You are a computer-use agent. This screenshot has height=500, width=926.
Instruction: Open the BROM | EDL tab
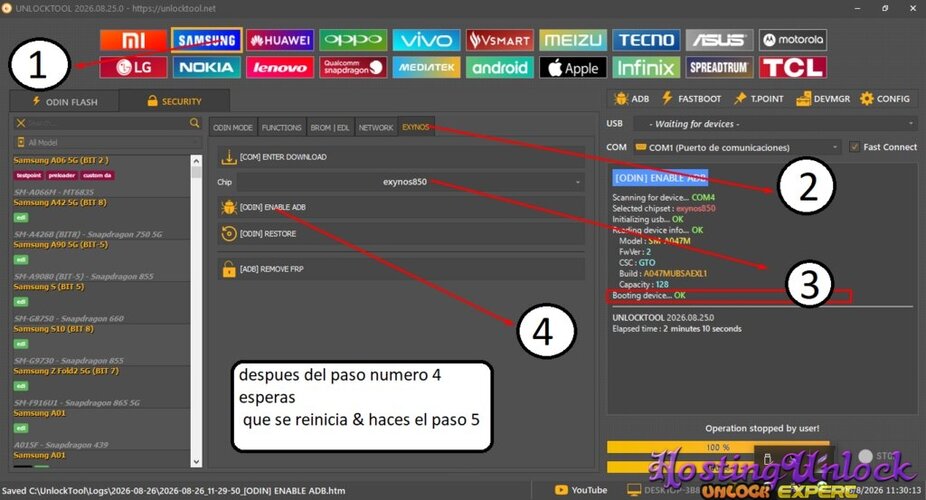330,127
